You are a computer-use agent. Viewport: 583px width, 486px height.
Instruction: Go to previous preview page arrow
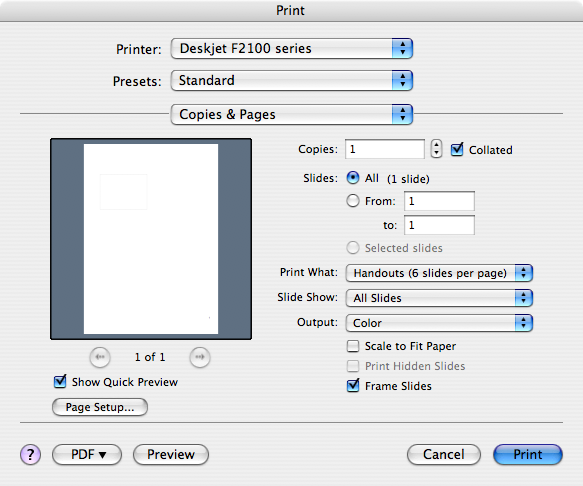click(x=100, y=357)
